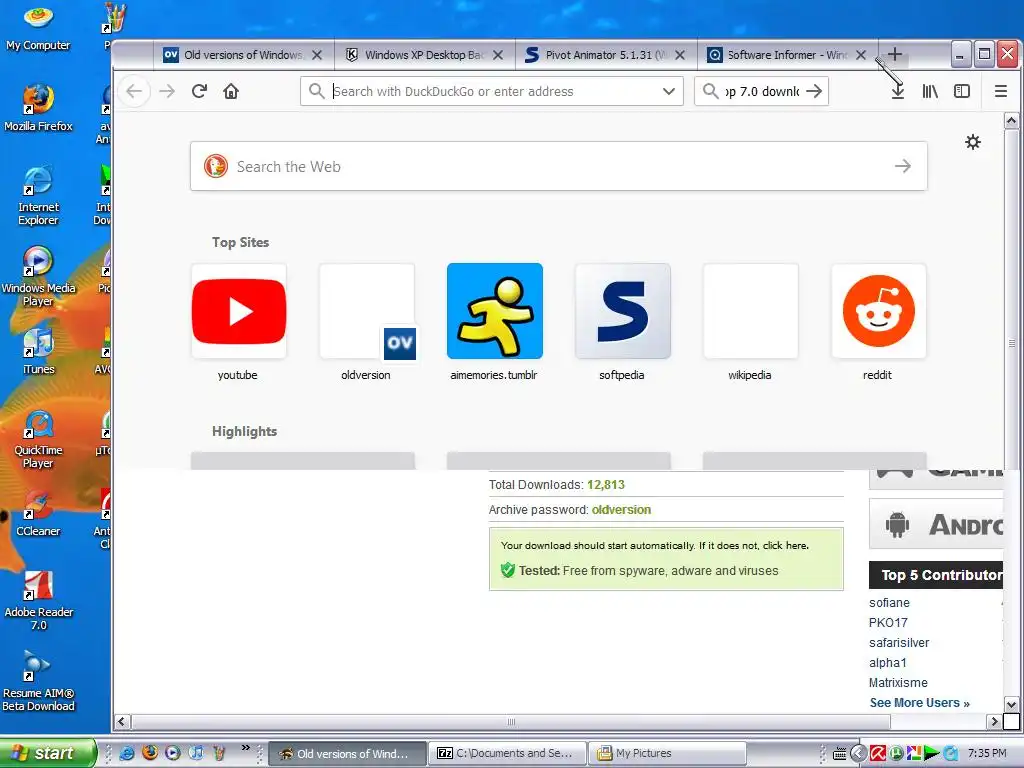Open the Internet Explorer desktop icon

point(38,195)
